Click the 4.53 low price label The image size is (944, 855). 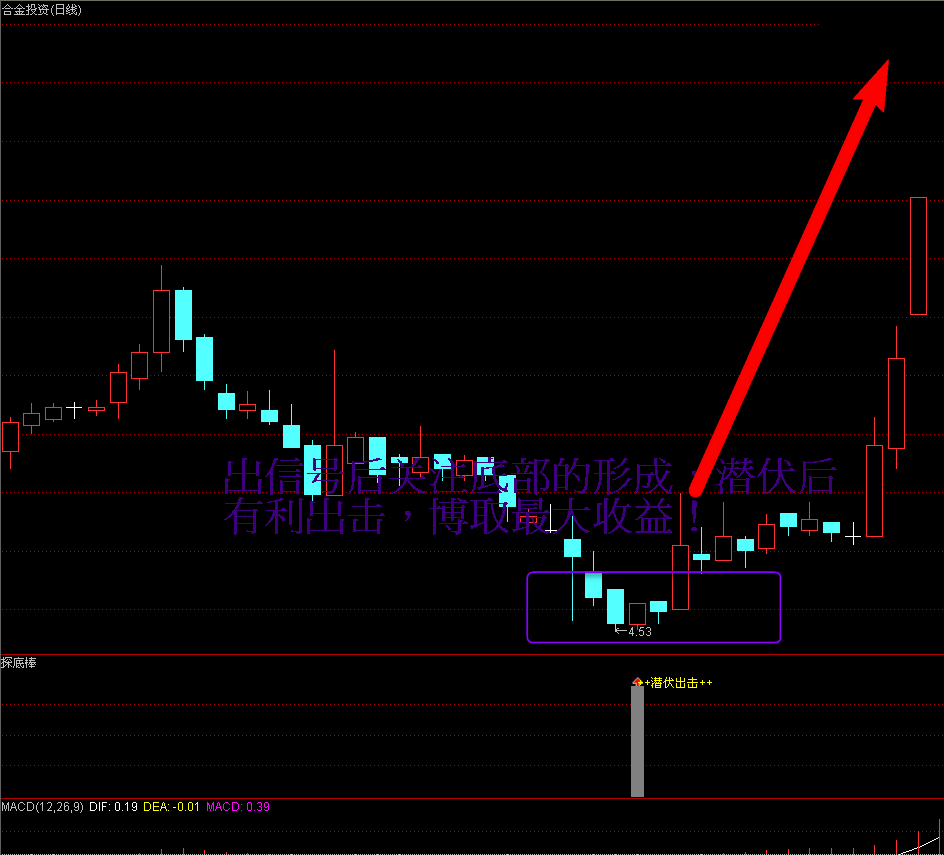point(639,632)
